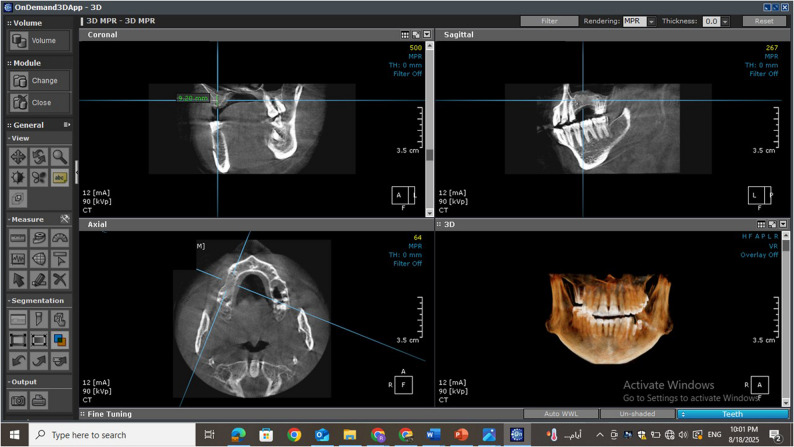Screen dimensions: 794x447
Task: Click the Undo arrow in Segmentation
Action: (x=18, y=361)
